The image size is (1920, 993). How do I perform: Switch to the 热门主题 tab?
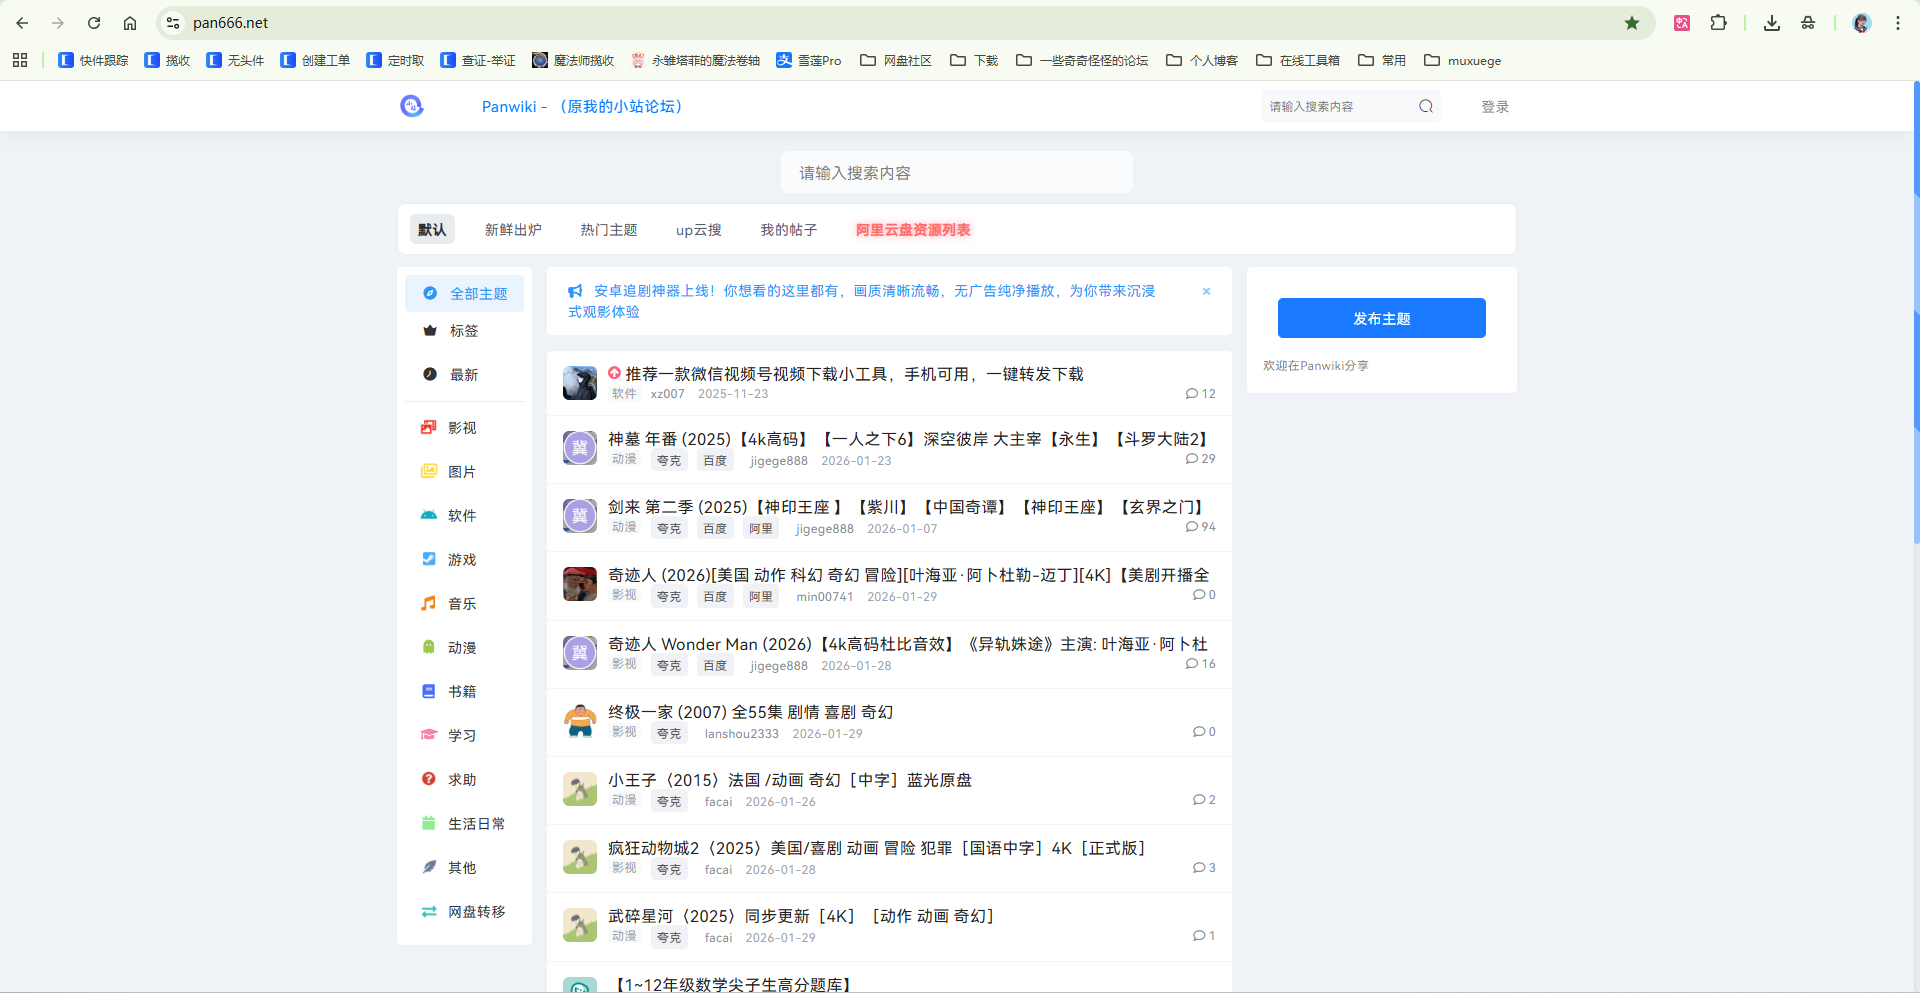(x=609, y=230)
